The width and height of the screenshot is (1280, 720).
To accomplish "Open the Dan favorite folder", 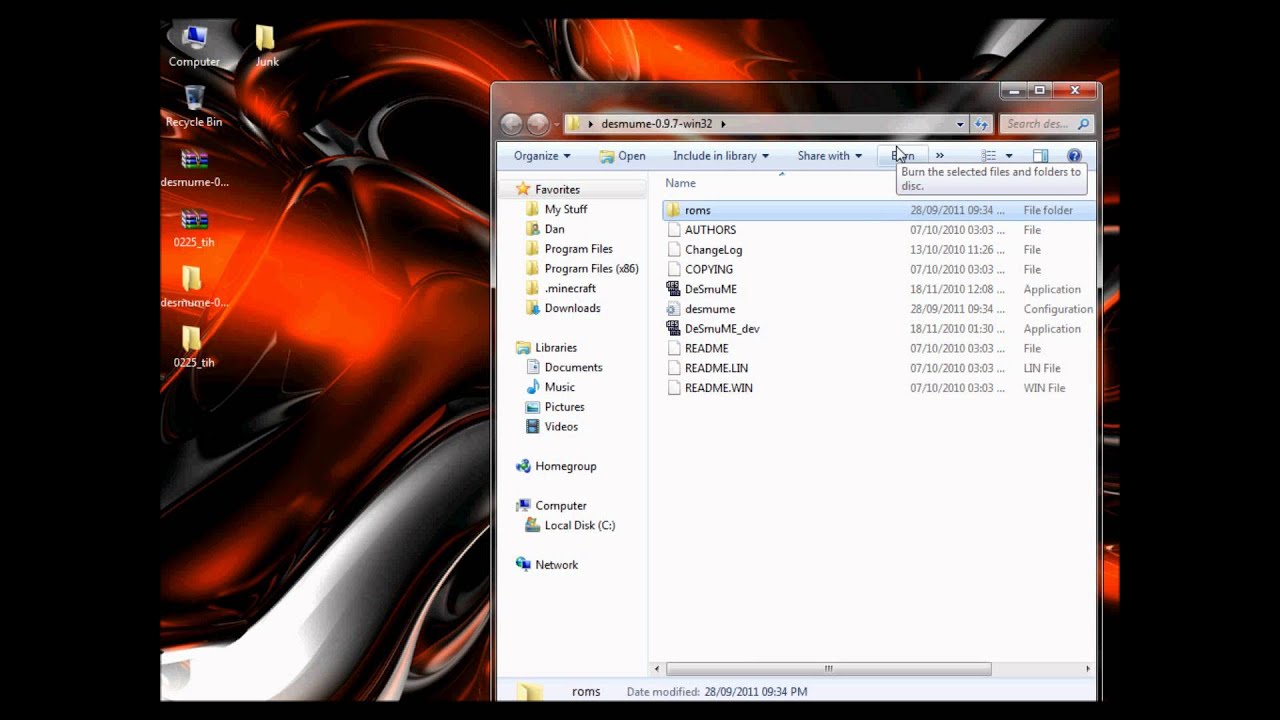I will pos(554,229).
